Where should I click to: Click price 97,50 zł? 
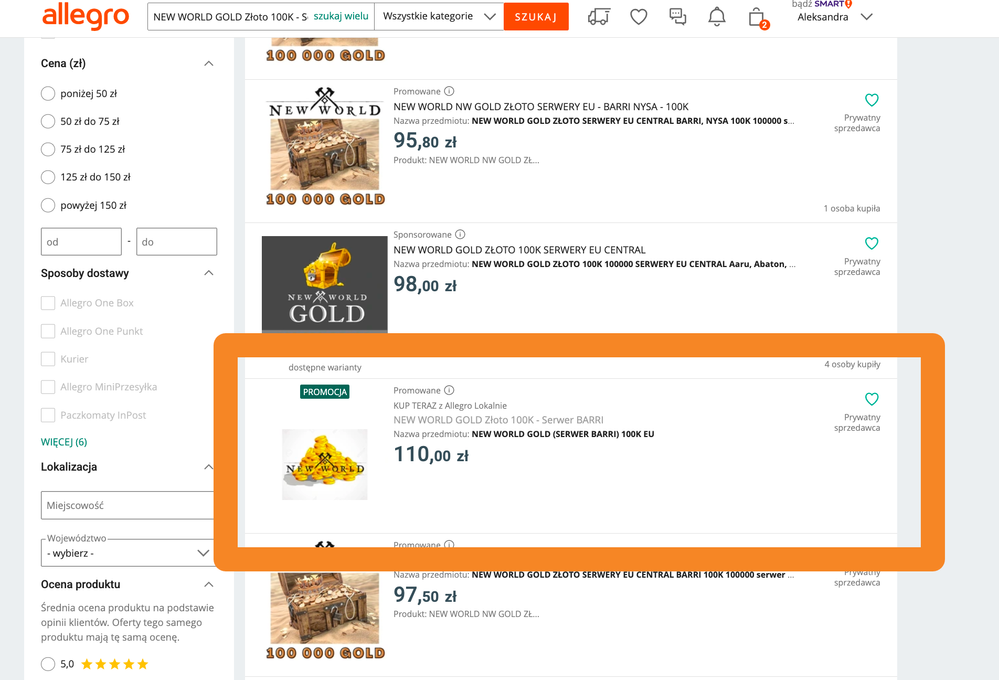tap(425, 595)
